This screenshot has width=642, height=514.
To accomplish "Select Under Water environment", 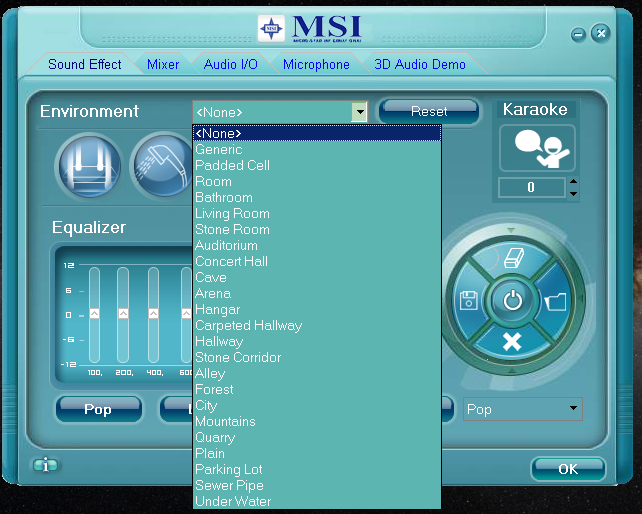I will coord(317,501).
